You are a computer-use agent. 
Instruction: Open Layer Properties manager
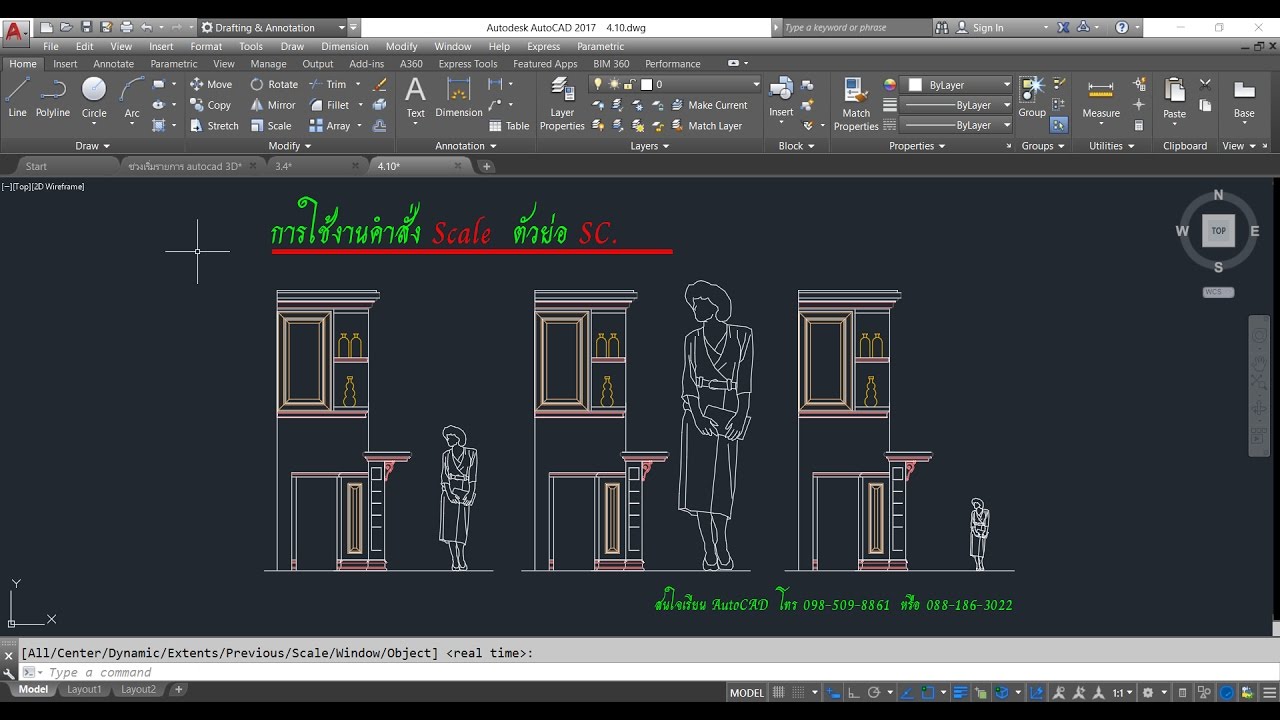[x=562, y=104]
